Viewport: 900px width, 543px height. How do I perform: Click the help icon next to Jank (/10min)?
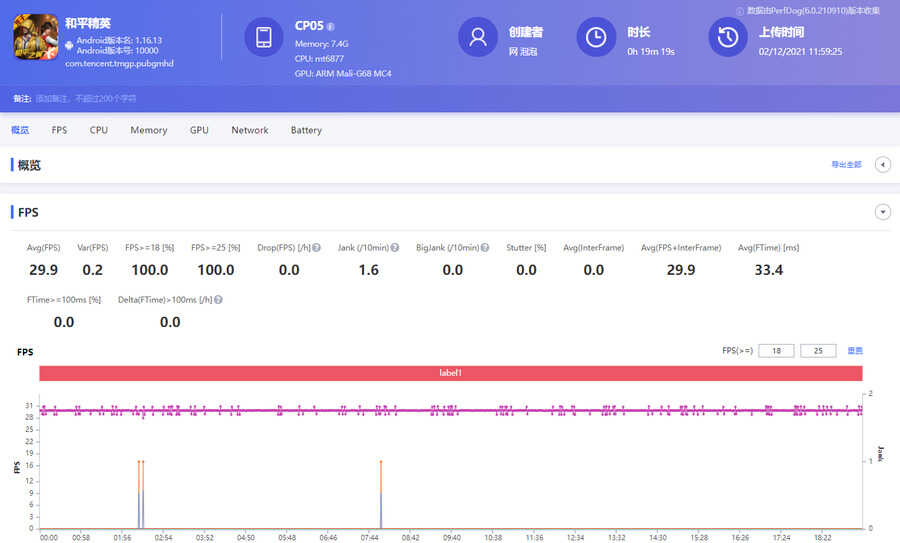pyautogui.click(x=395, y=247)
